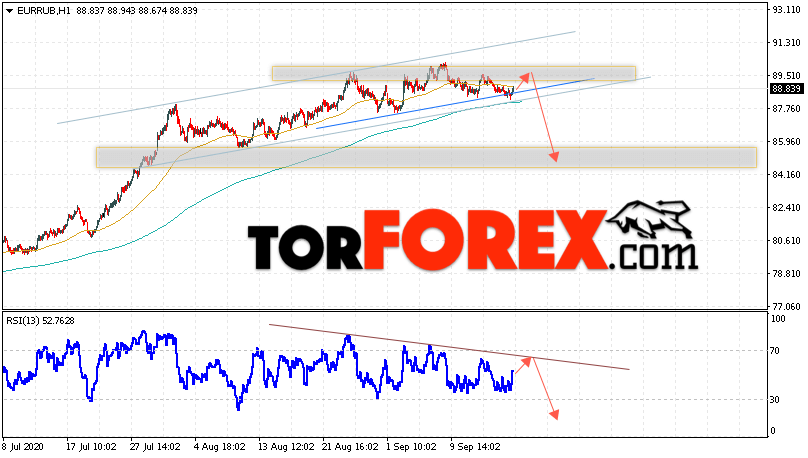
Task: Click the 21 Aug 16:02 time label
Action: click(x=350, y=447)
